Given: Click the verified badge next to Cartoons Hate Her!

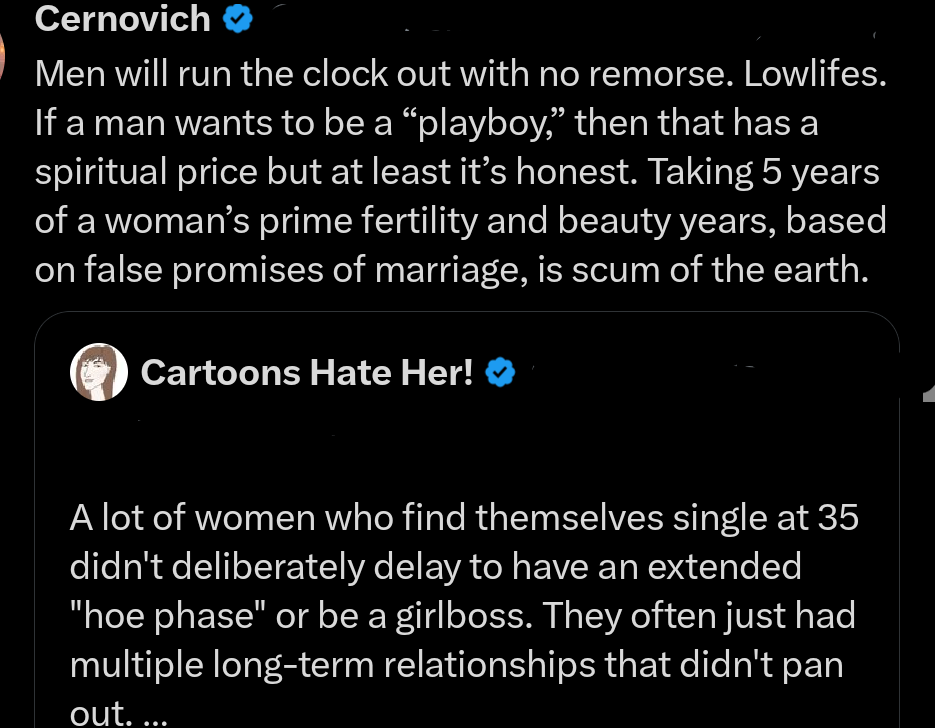Looking at the screenshot, I should click(x=500, y=373).
